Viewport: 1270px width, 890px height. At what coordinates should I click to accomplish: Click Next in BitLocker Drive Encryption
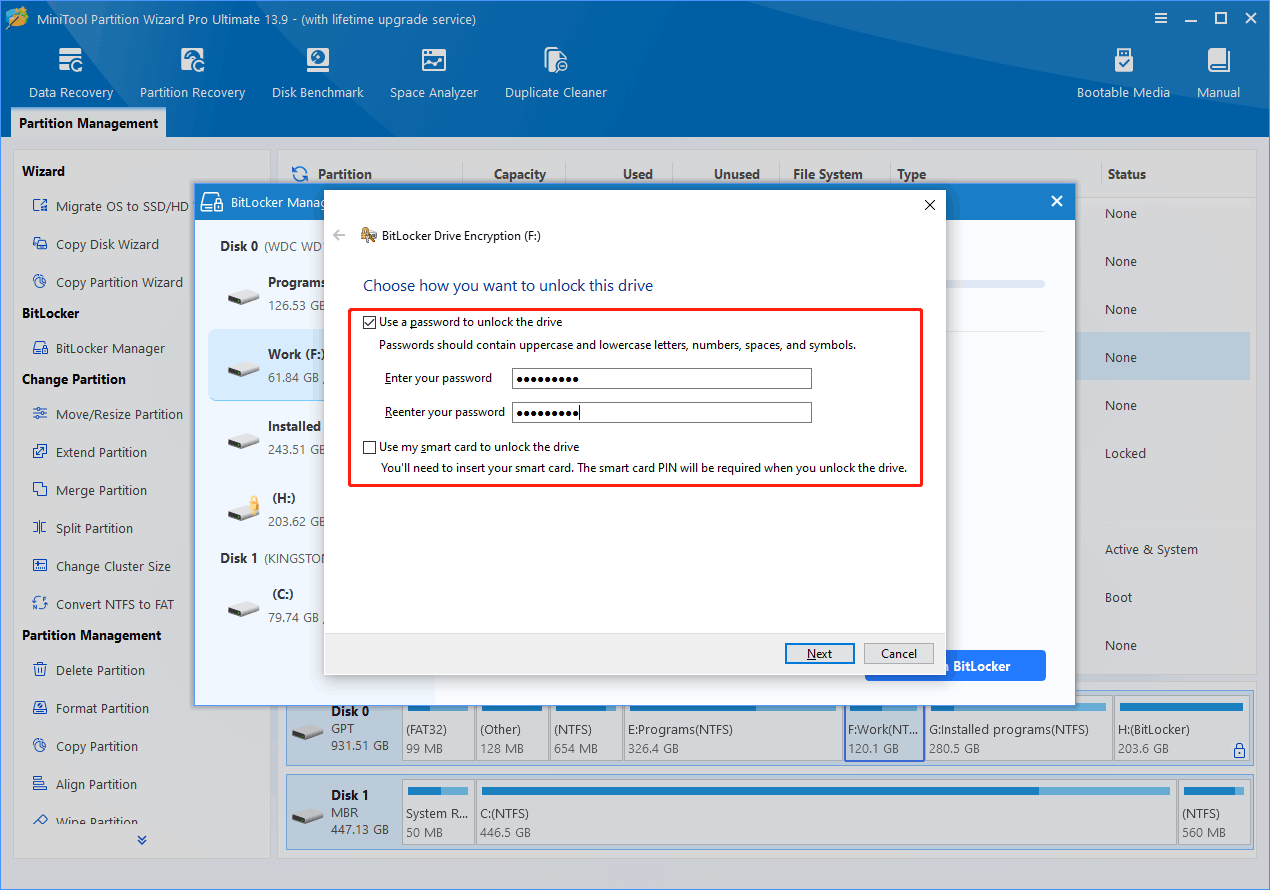coord(819,654)
